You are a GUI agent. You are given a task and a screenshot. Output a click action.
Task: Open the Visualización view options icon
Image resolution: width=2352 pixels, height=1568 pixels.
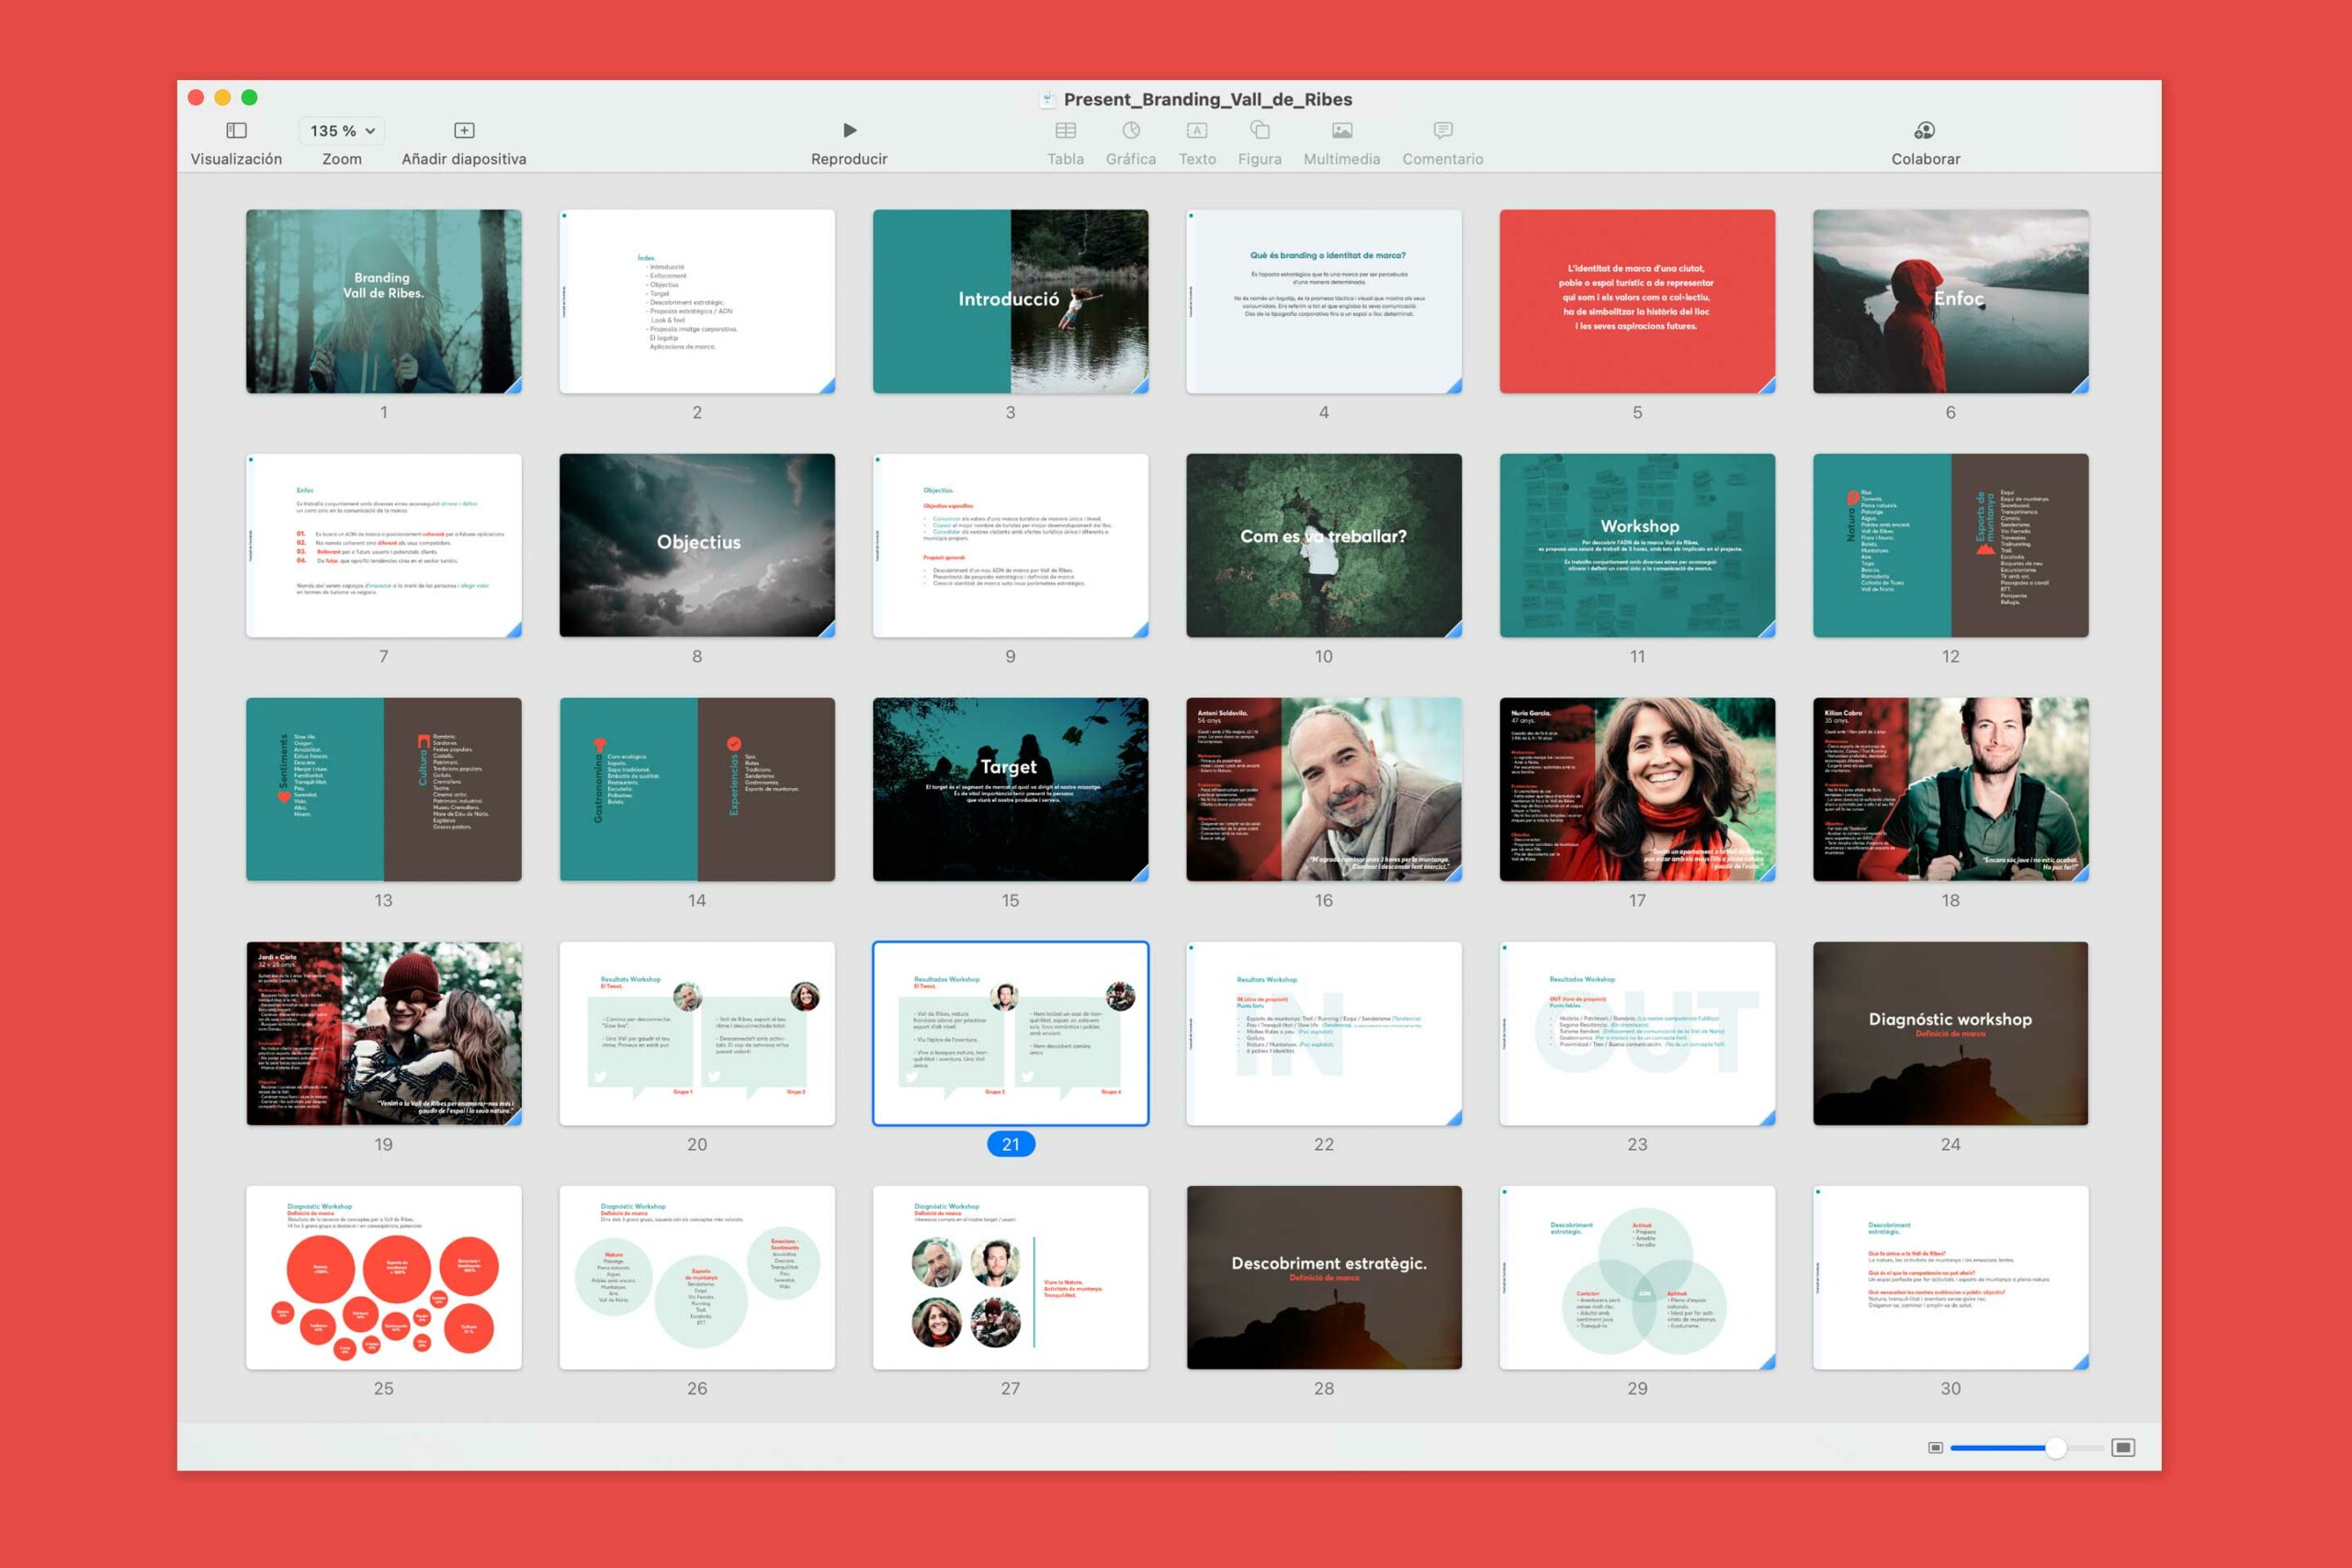click(x=236, y=130)
